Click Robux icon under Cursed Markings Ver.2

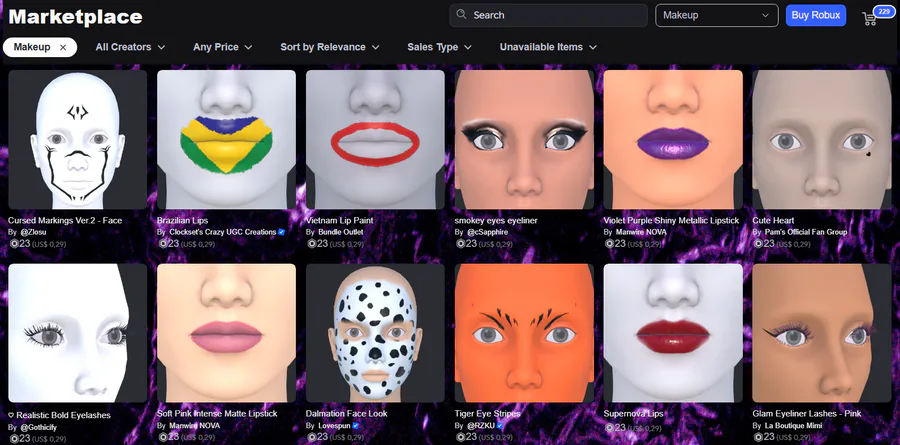point(14,243)
